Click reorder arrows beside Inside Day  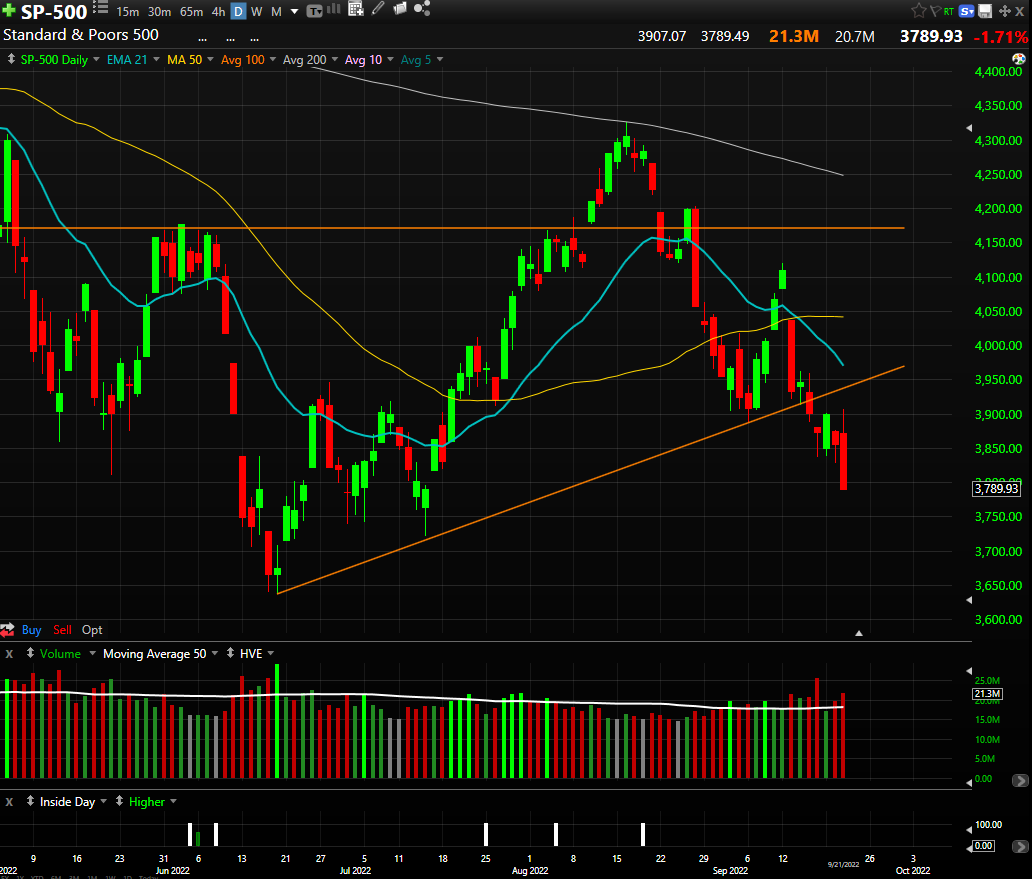point(30,801)
